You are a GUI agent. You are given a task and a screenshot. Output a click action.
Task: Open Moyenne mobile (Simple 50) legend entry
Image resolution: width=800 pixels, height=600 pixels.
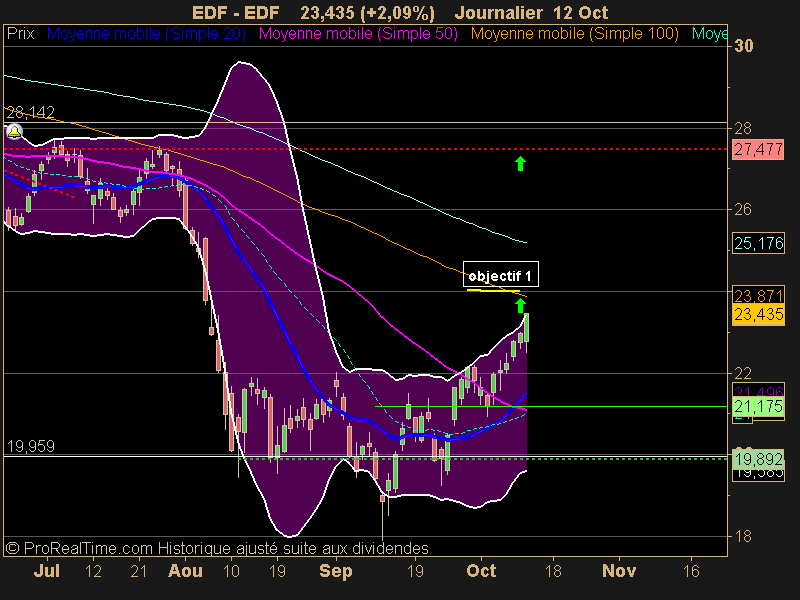tap(358, 34)
